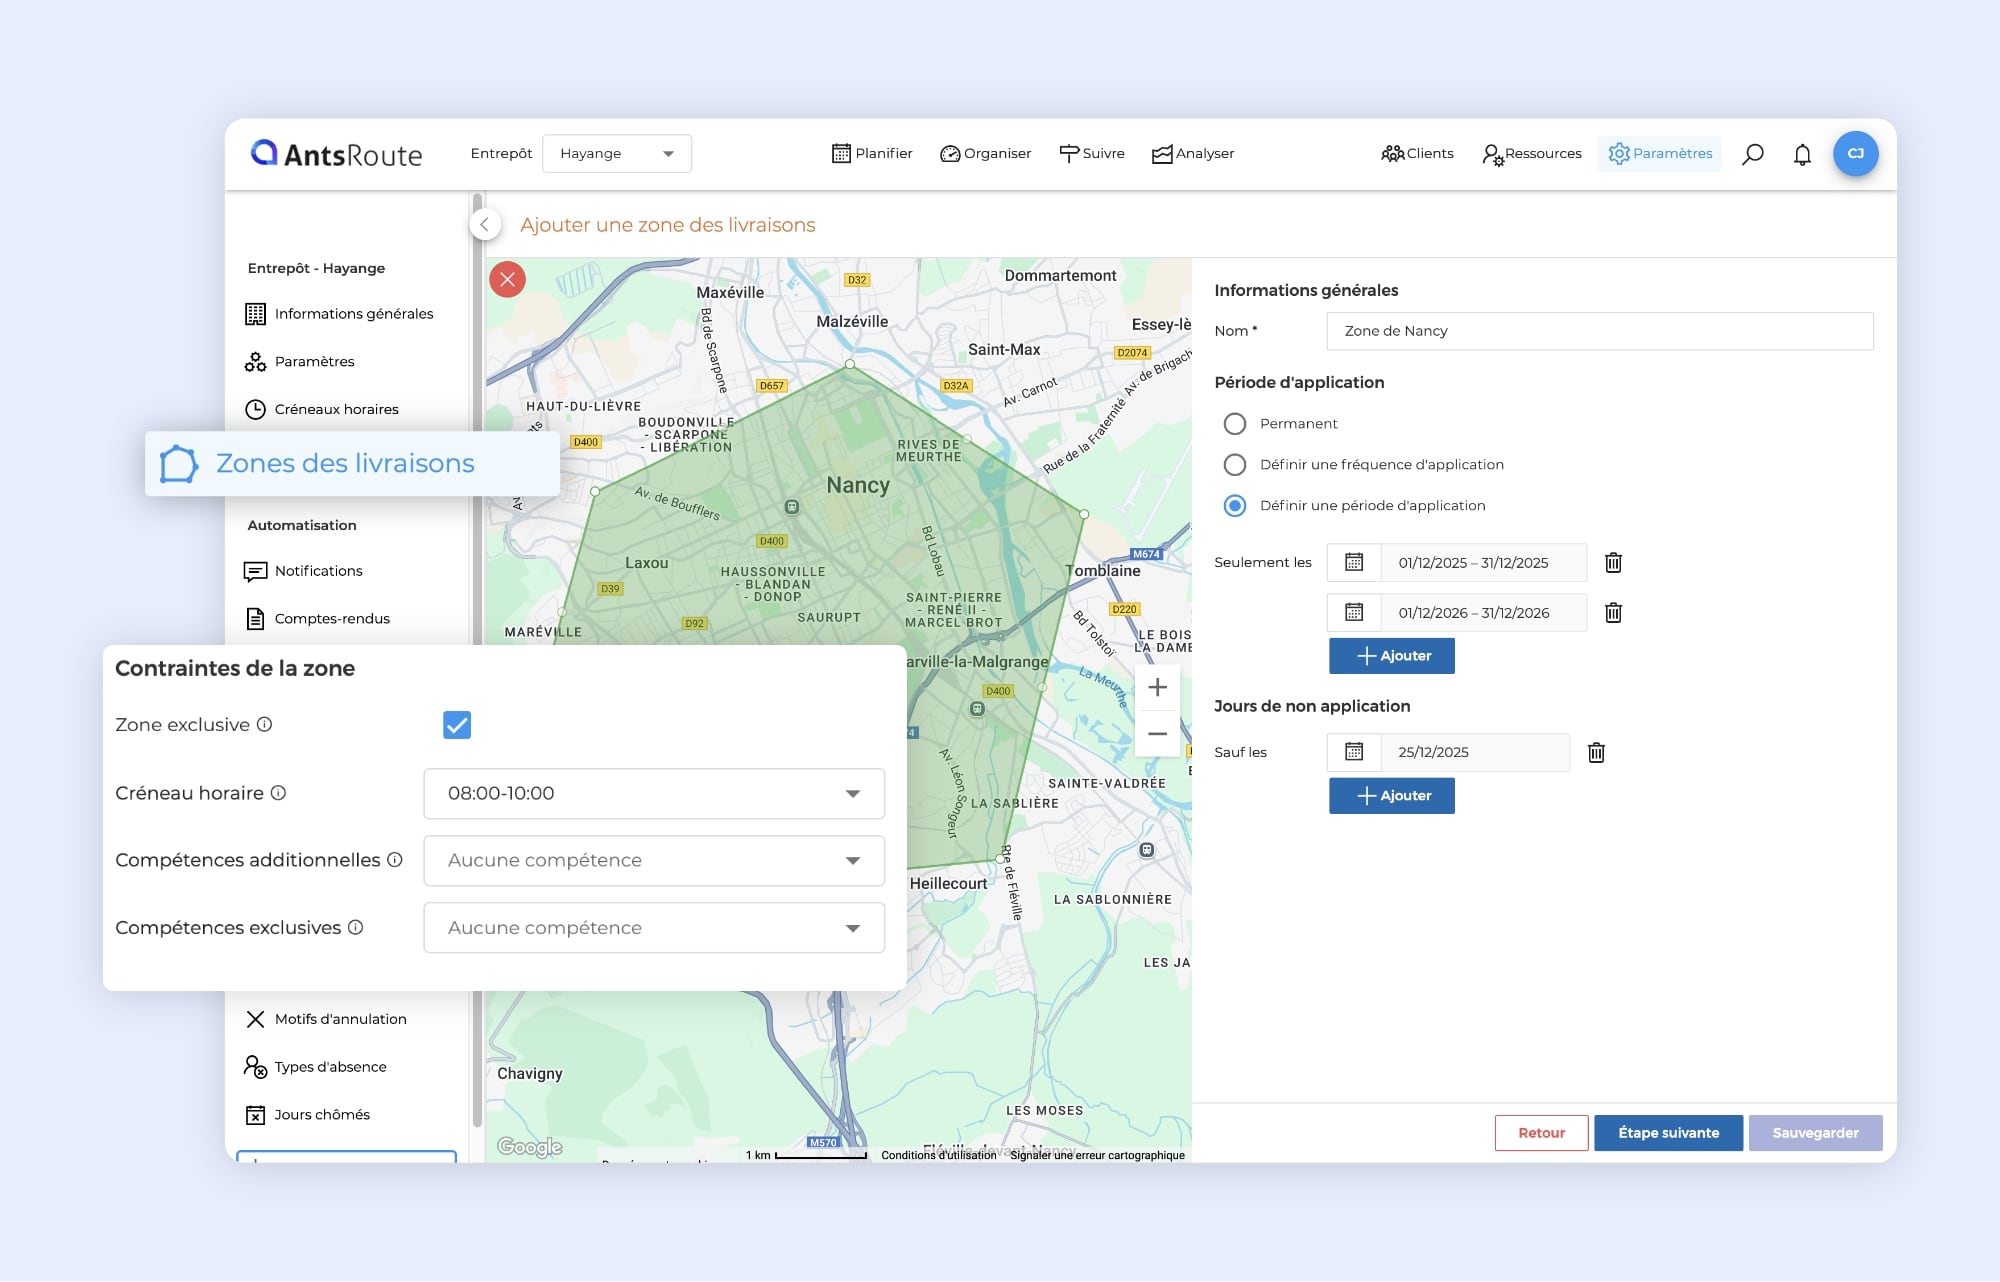
Task: Select the Permanent radio option
Action: tap(1235, 424)
